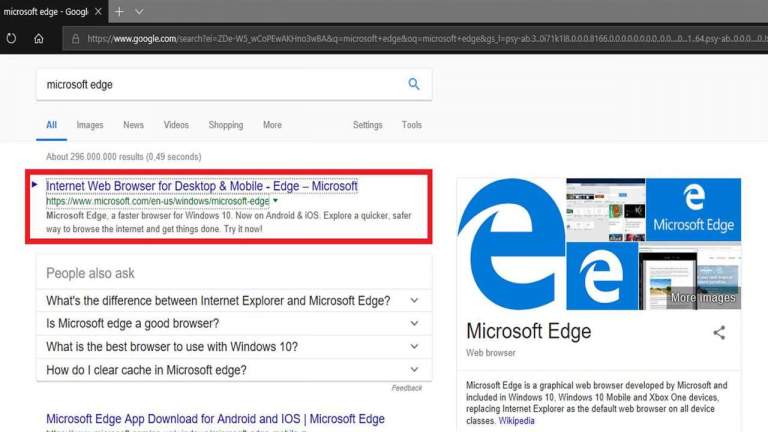The height and width of the screenshot is (432, 768).
Task: Click the Microsoft Edge panel title
Action: (528, 332)
